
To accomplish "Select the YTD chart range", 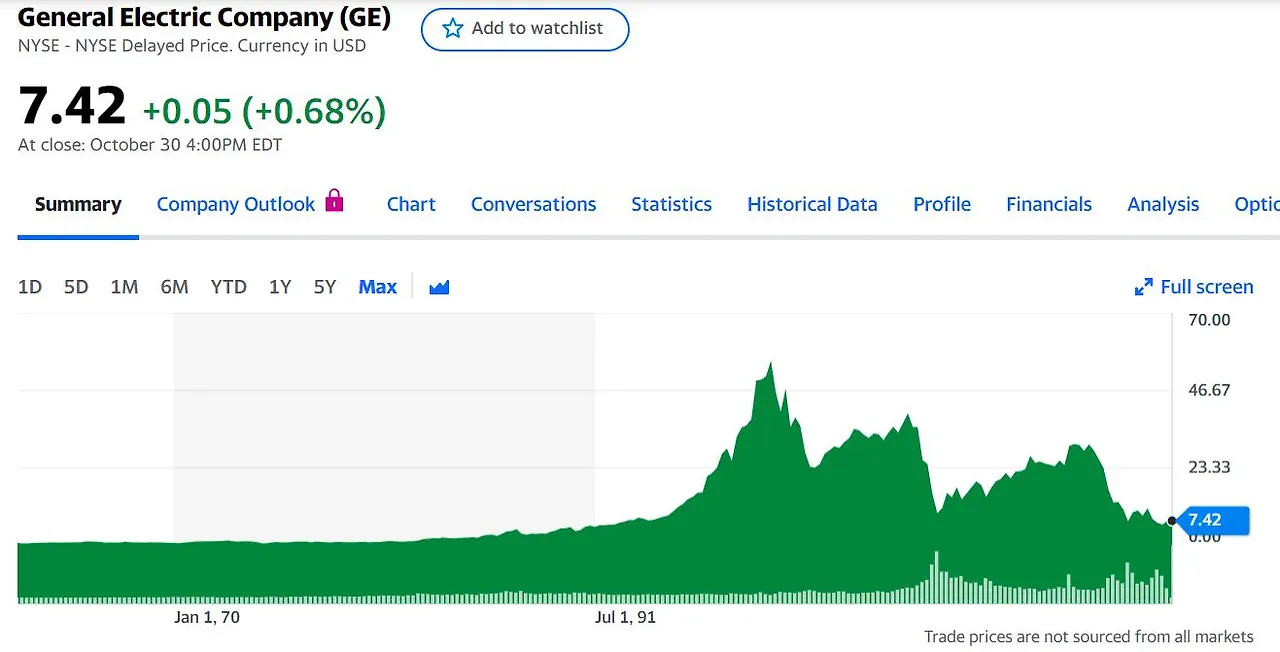I will (x=228, y=287).
